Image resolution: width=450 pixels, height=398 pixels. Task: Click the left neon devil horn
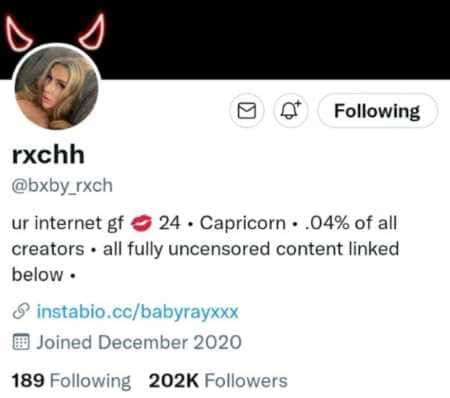click(18, 33)
